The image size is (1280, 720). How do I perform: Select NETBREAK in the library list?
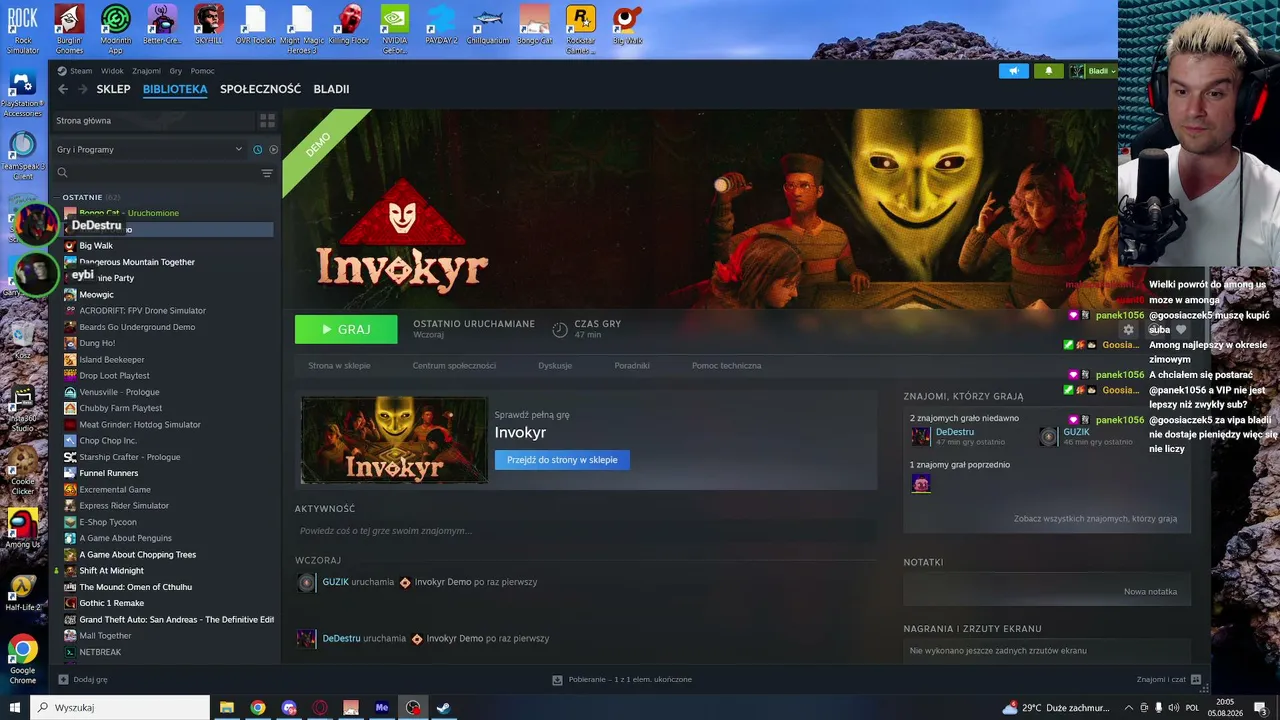(x=100, y=652)
